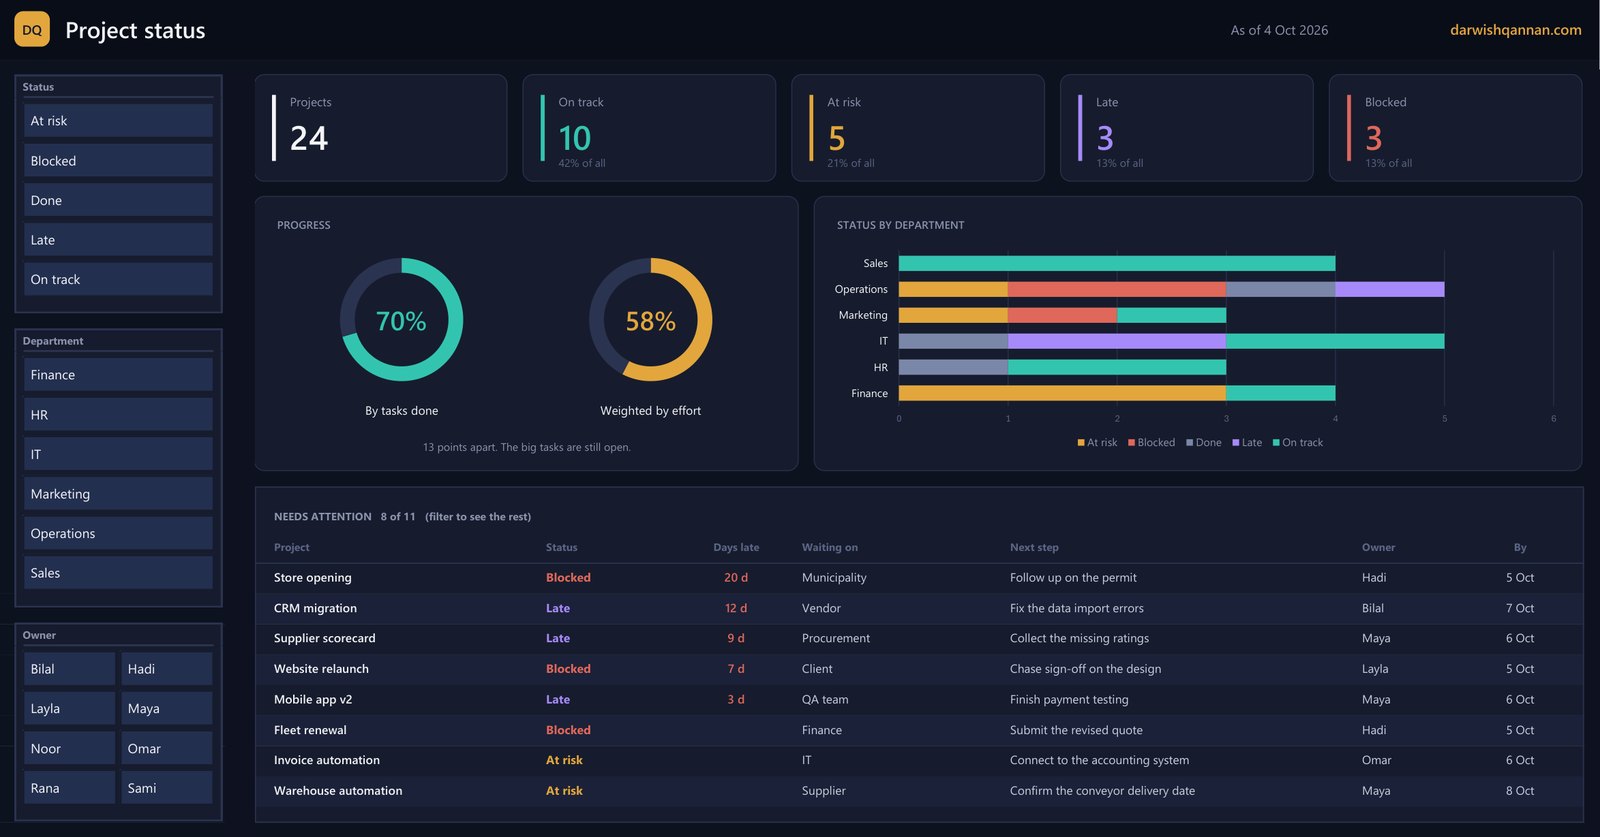Image resolution: width=1600 pixels, height=837 pixels.
Task: Click the On track legend swatch
Action: point(1276,443)
